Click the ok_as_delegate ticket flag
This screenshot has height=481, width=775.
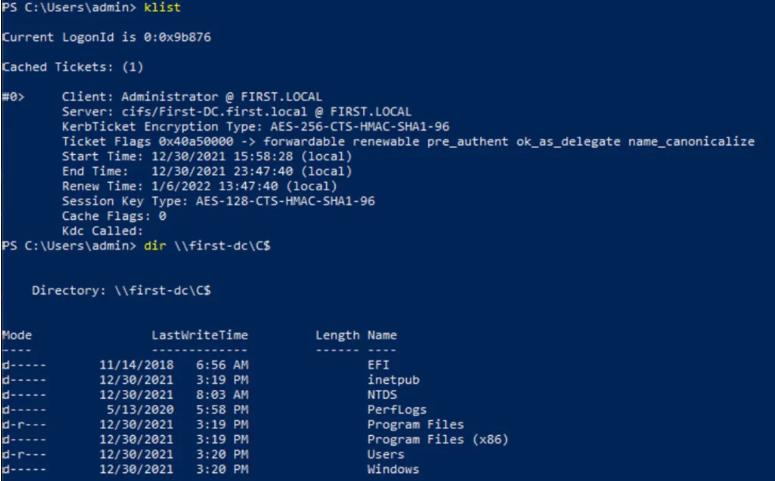pyautogui.click(x=568, y=141)
